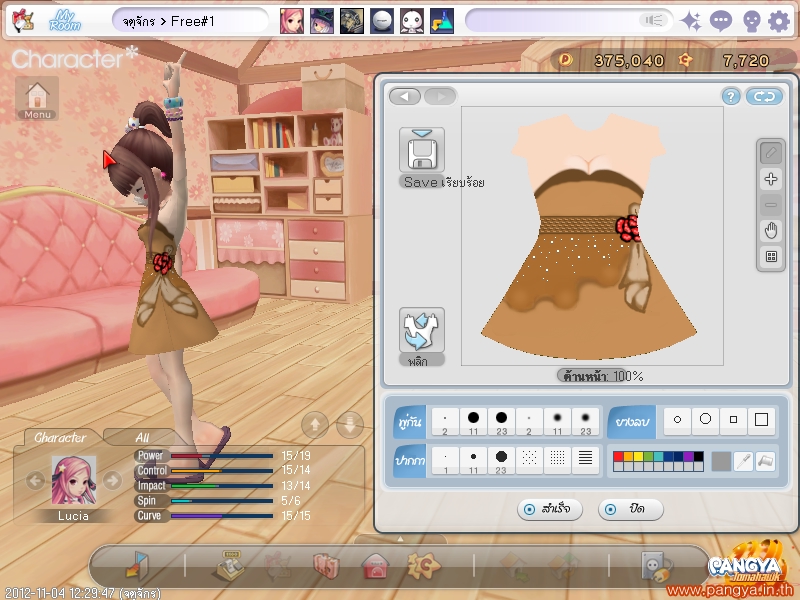The image size is (800, 600).
Task: Pick the eyedropper color picker tool
Action: click(x=743, y=462)
